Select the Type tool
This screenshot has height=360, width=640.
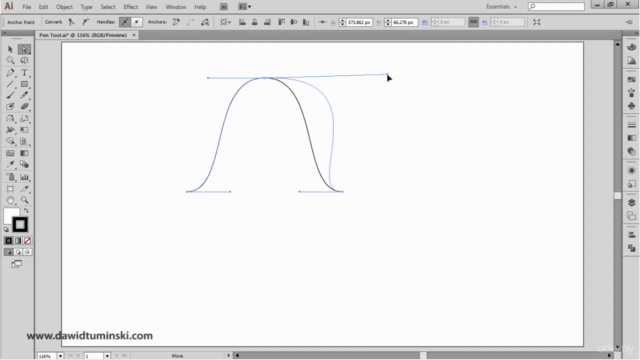pyautogui.click(x=24, y=73)
